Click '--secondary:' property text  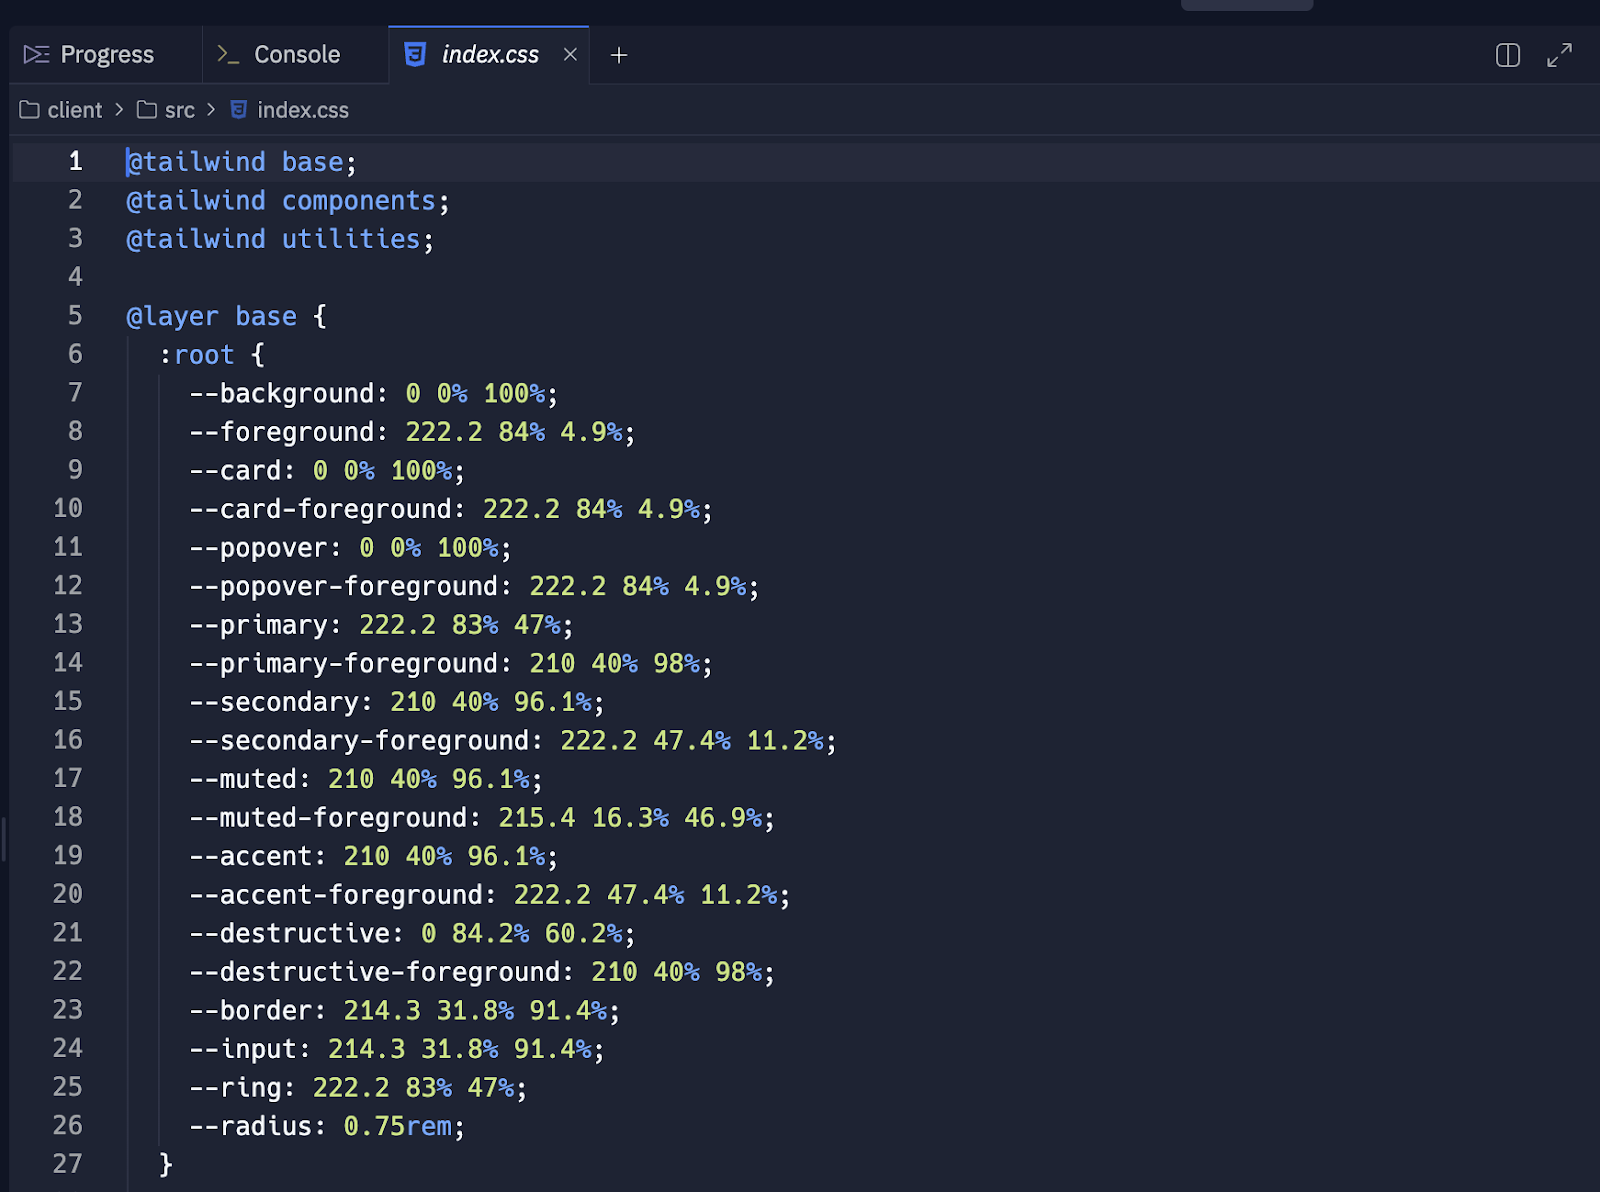[281, 703]
